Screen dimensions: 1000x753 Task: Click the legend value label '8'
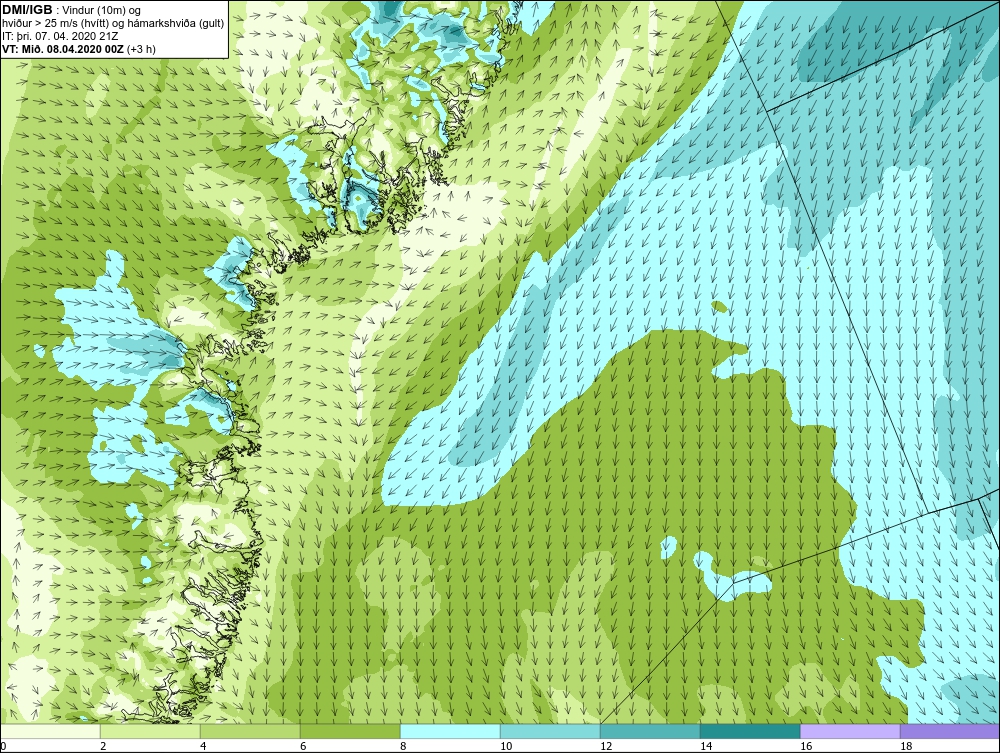(403, 746)
